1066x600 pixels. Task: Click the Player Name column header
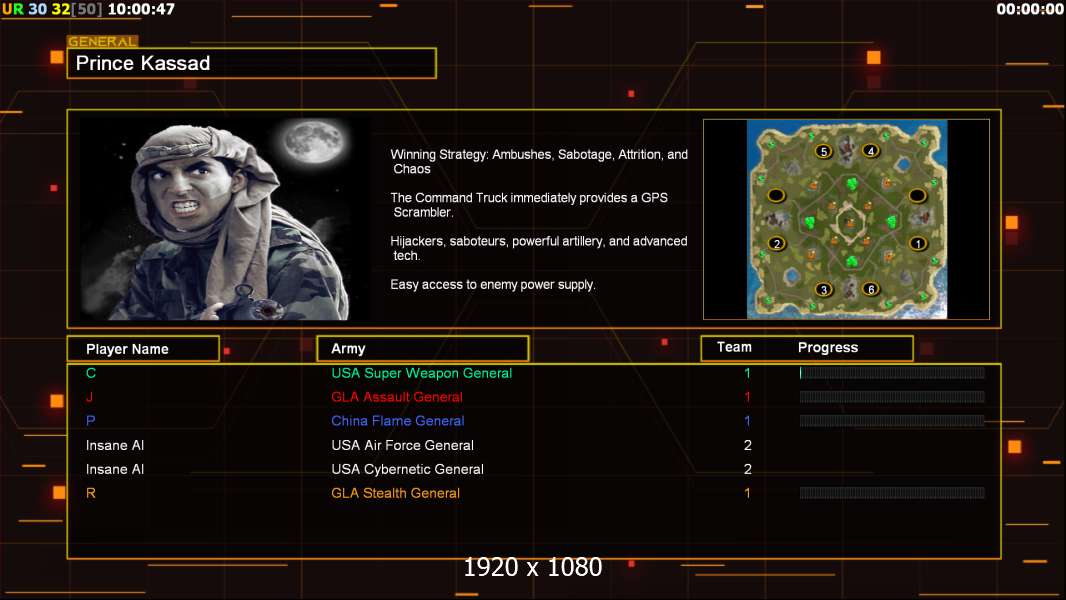click(143, 349)
